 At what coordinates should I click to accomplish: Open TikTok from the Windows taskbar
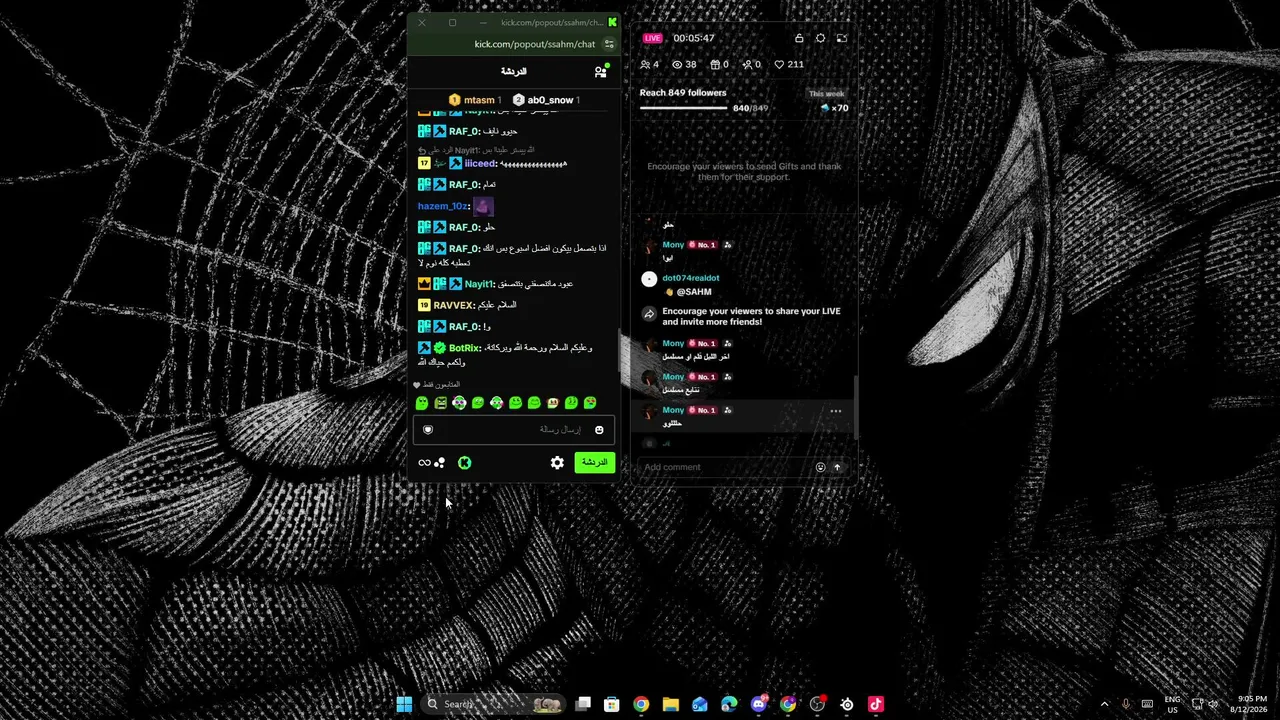(876, 704)
